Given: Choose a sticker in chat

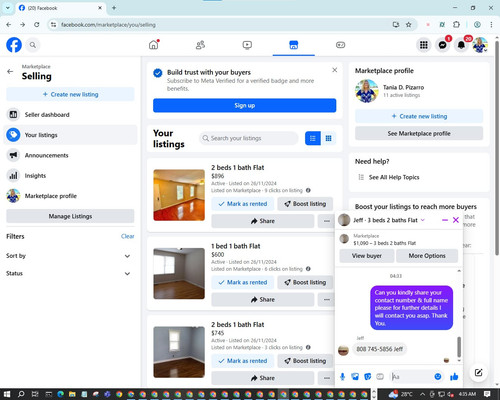Looking at the screenshot, I should point(367,377).
